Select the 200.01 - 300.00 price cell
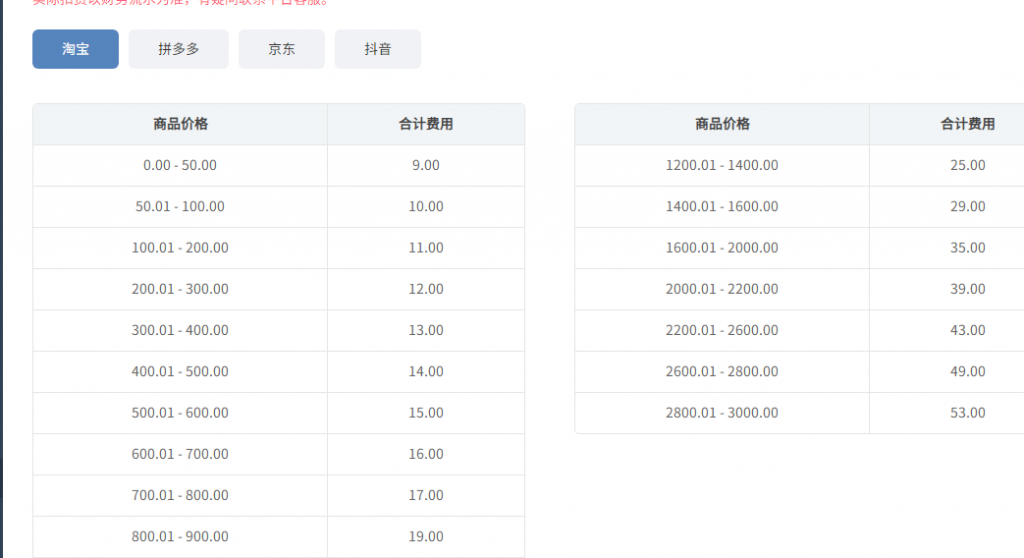The height and width of the screenshot is (558, 1024). click(180, 289)
